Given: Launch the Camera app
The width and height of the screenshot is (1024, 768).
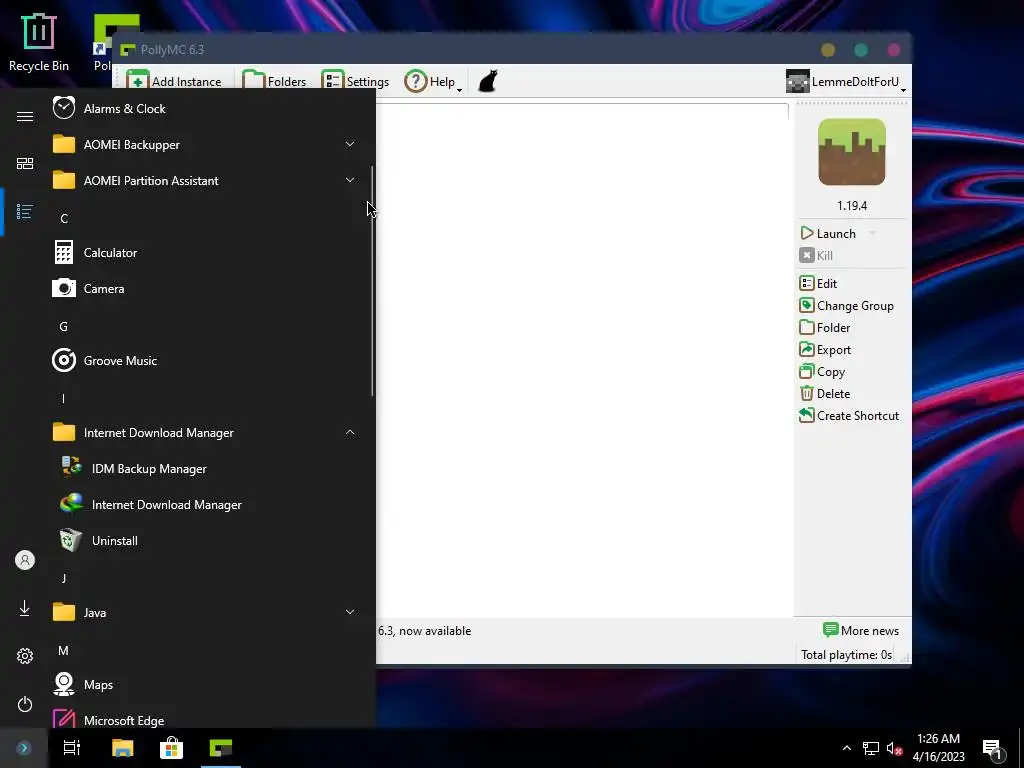Looking at the screenshot, I should pyautogui.click(x=206, y=288).
